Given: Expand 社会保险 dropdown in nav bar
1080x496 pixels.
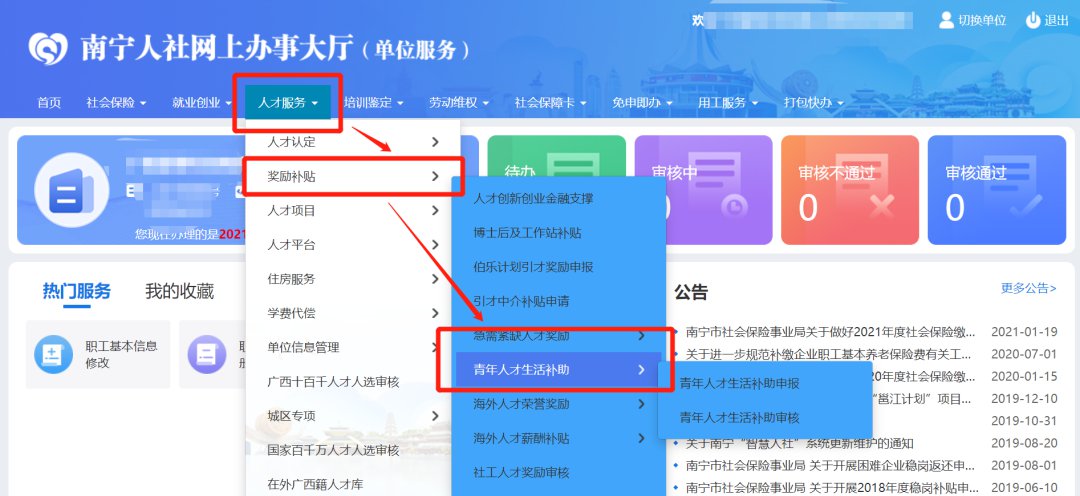Looking at the screenshot, I should pos(116,103).
